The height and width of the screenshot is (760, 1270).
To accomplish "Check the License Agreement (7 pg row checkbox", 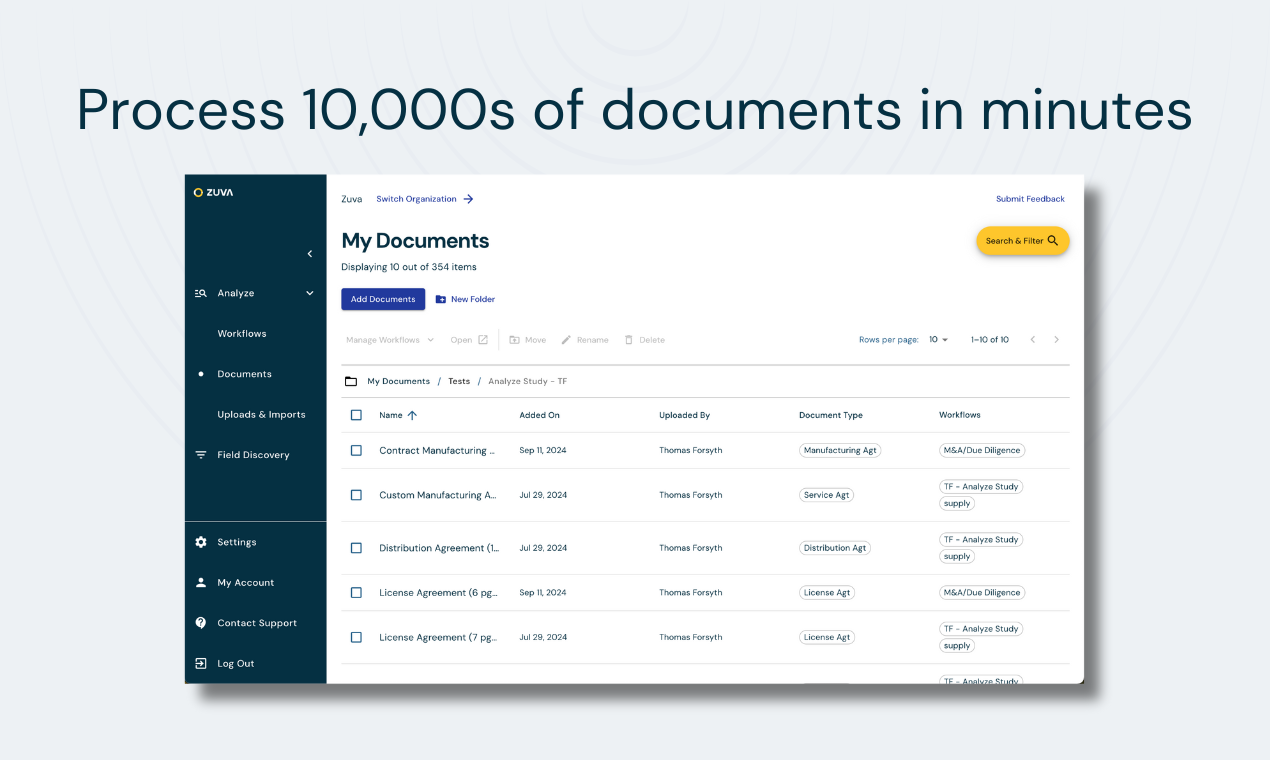I will click(356, 637).
